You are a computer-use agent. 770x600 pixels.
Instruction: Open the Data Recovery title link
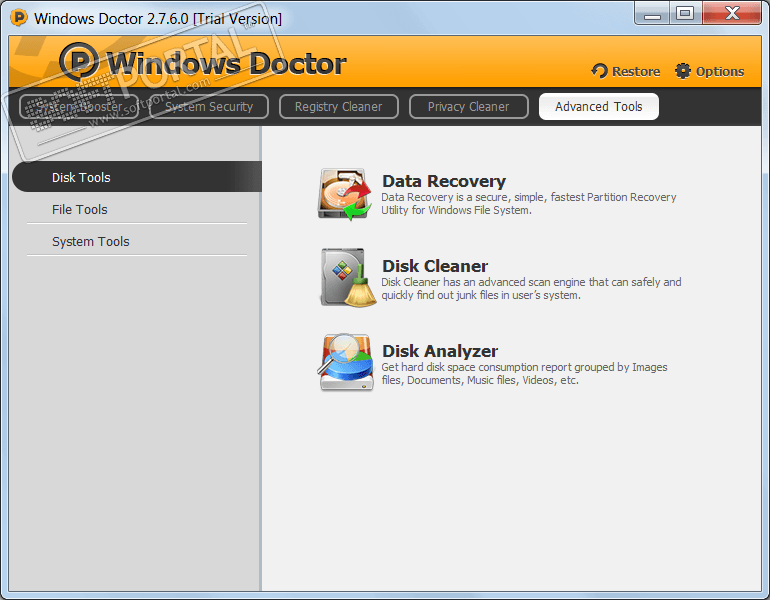444,181
